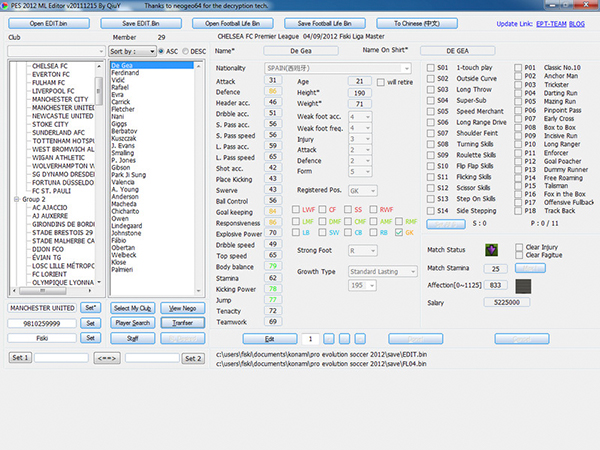Open the Registered Pos. dropdown
Screen dimensions: 600x450
[363, 191]
